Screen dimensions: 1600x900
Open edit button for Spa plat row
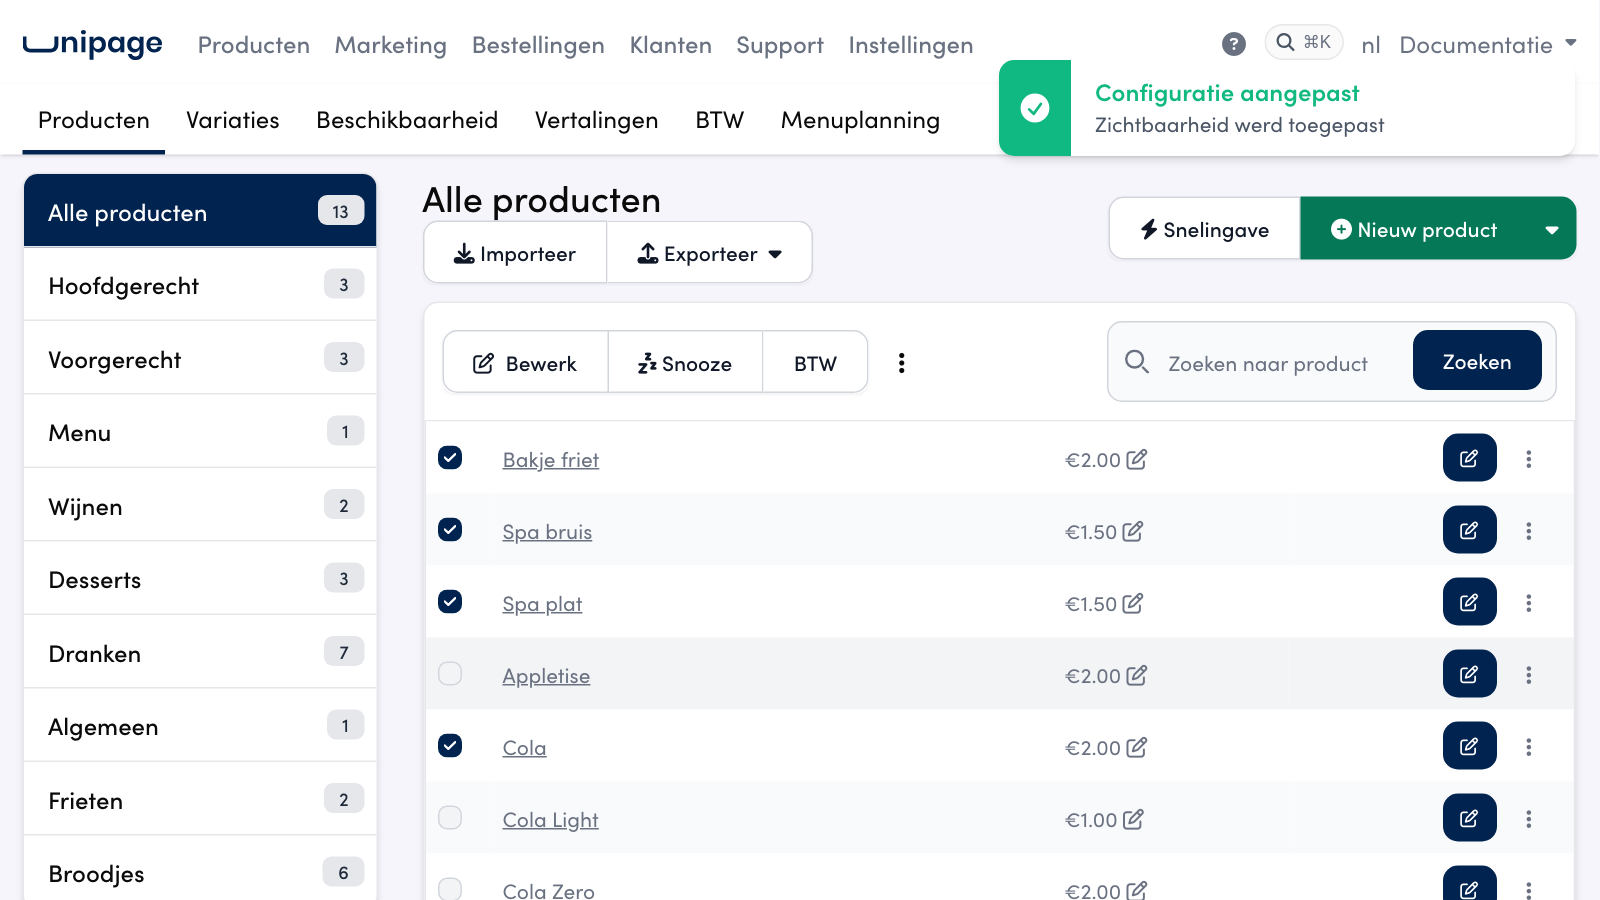[1469, 602]
